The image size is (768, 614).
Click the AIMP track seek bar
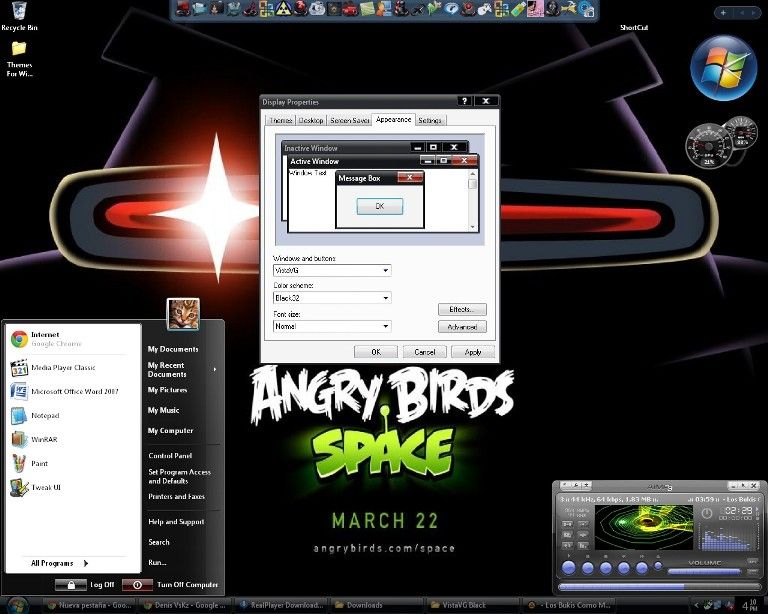coord(660,587)
